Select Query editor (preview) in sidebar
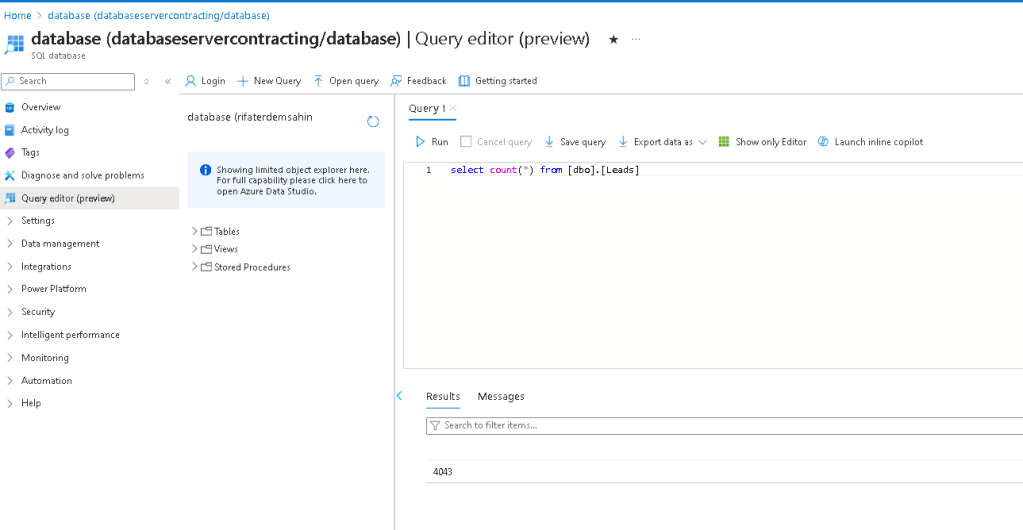1023x530 pixels. (89, 198)
